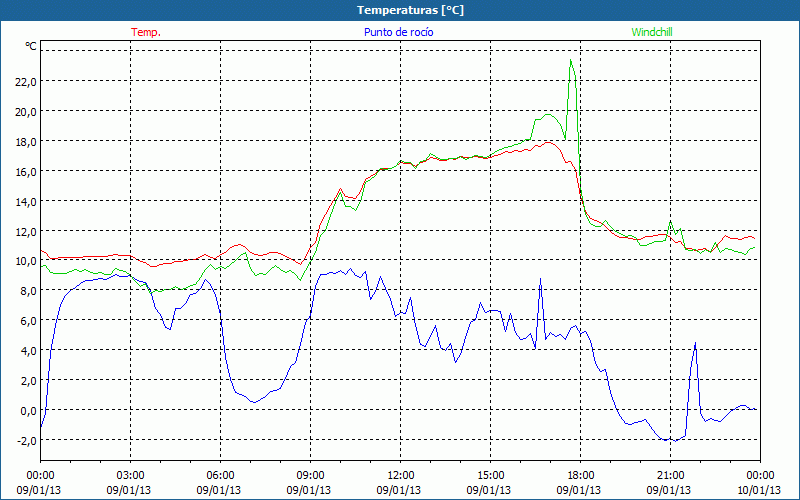The image size is (800, 500).
Task: Click the 16,0 y-axis value
Action: (x=26, y=171)
